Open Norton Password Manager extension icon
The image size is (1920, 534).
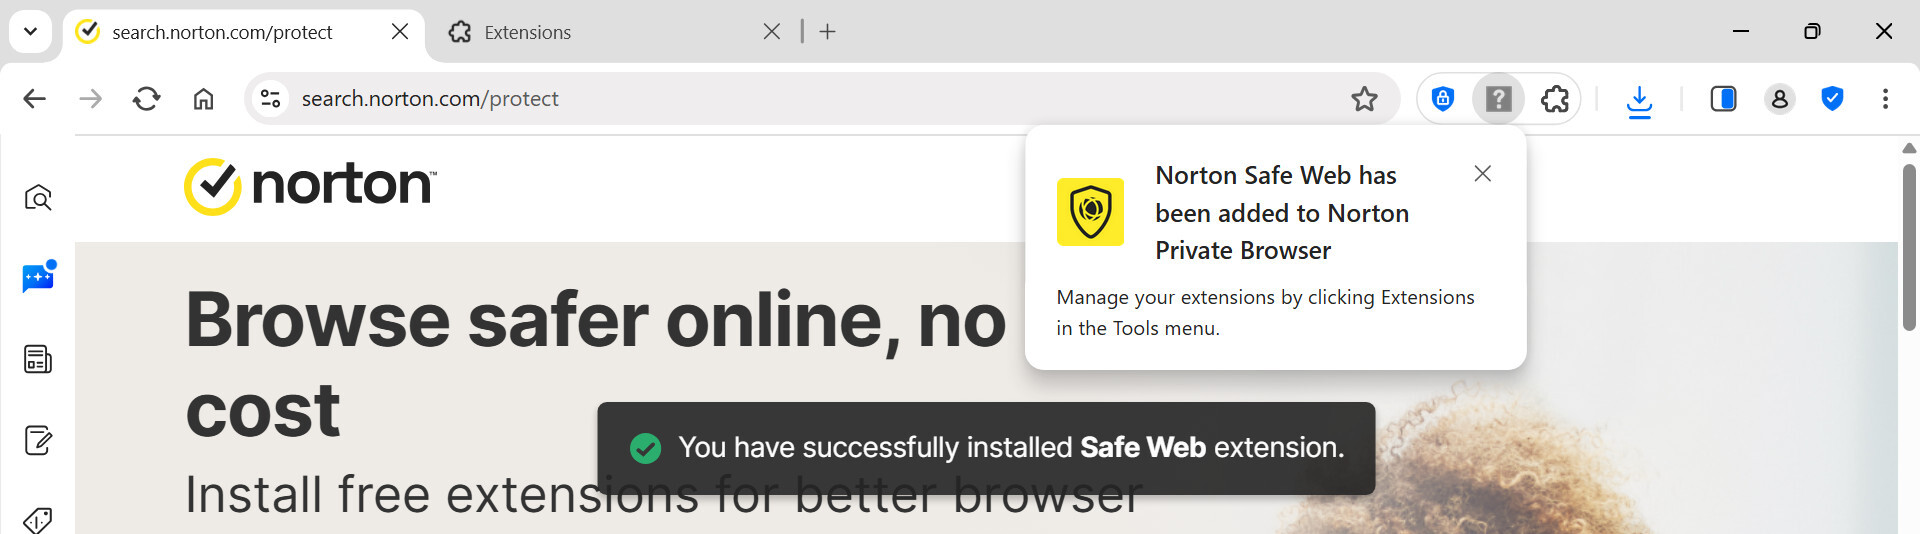click(x=1443, y=99)
